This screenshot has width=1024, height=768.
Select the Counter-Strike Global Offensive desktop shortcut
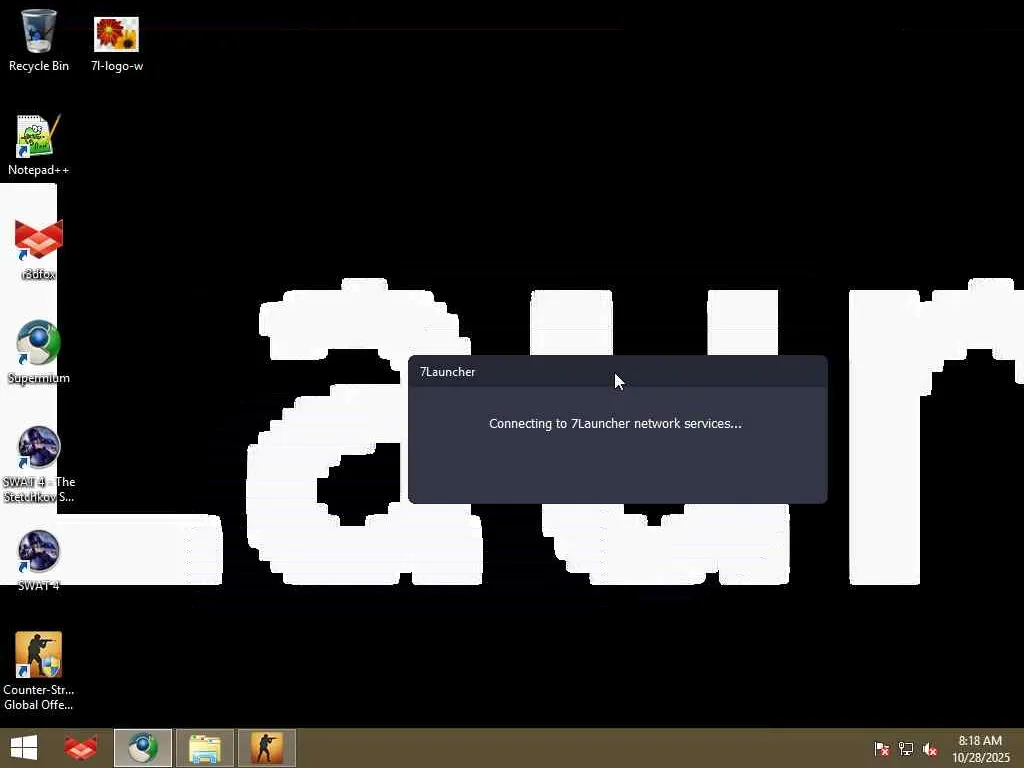click(x=39, y=671)
